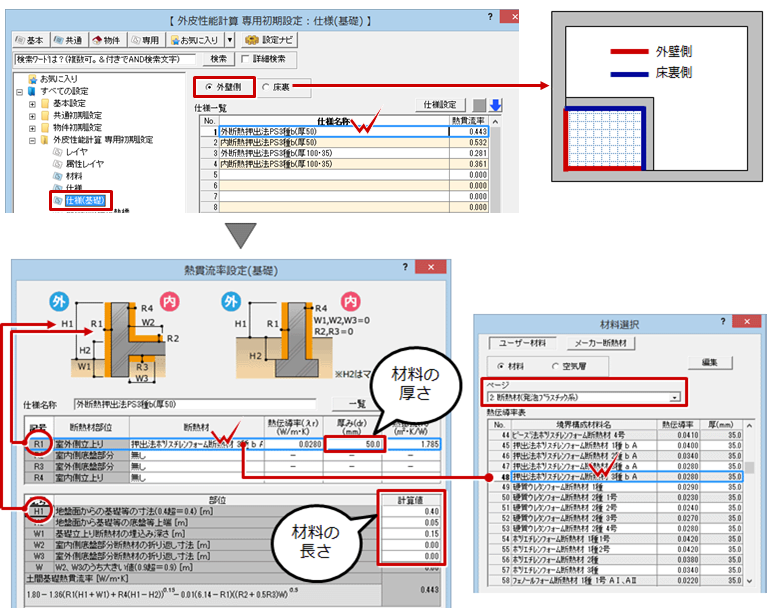Select お気に入り star item in tree
The height and width of the screenshot is (608, 767).
(x=53, y=79)
